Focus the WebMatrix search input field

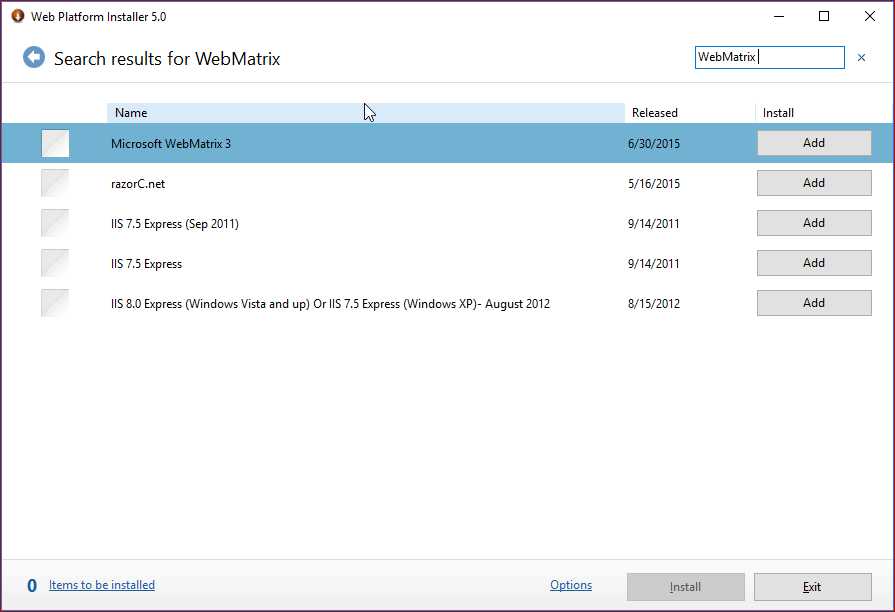pyautogui.click(x=769, y=57)
